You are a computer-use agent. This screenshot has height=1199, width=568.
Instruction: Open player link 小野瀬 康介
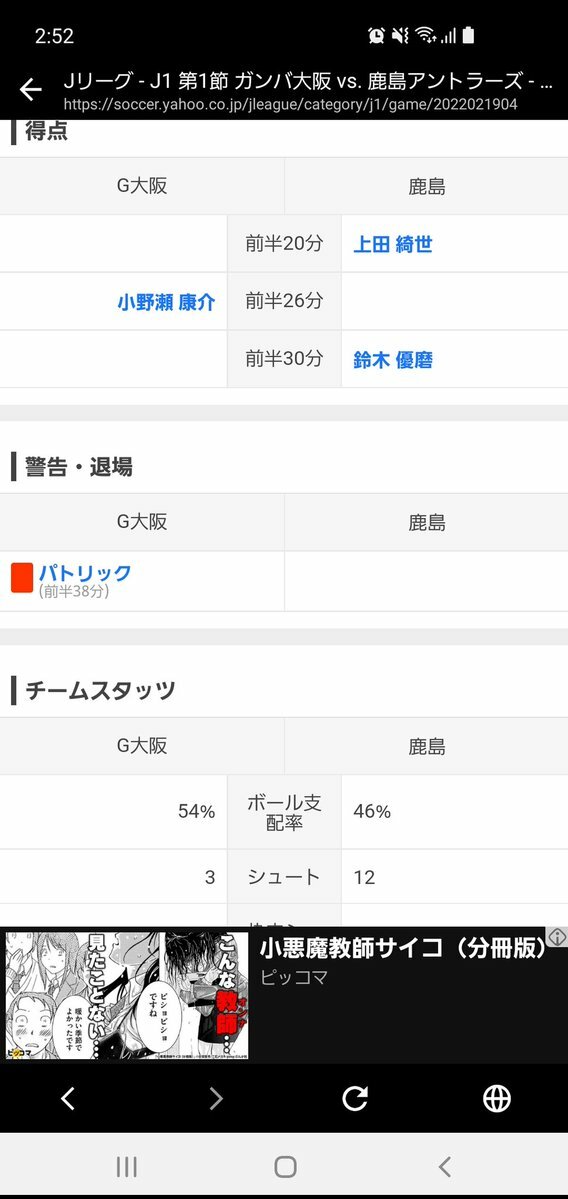pos(167,302)
